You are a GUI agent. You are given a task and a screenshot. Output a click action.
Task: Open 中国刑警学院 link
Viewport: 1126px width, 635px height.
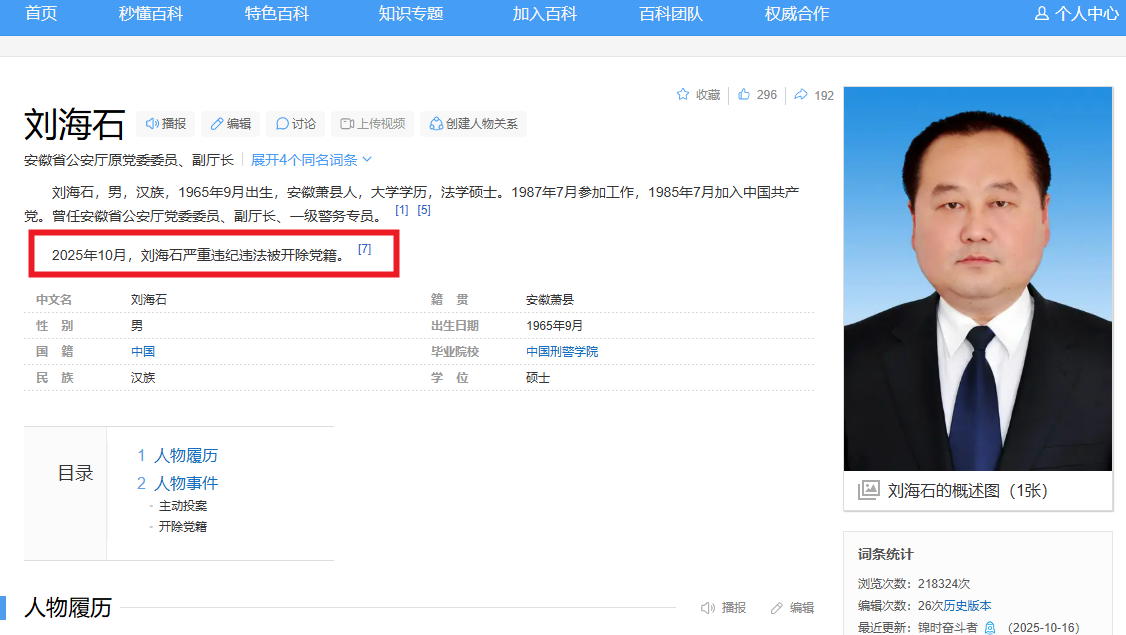pos(562,352)
